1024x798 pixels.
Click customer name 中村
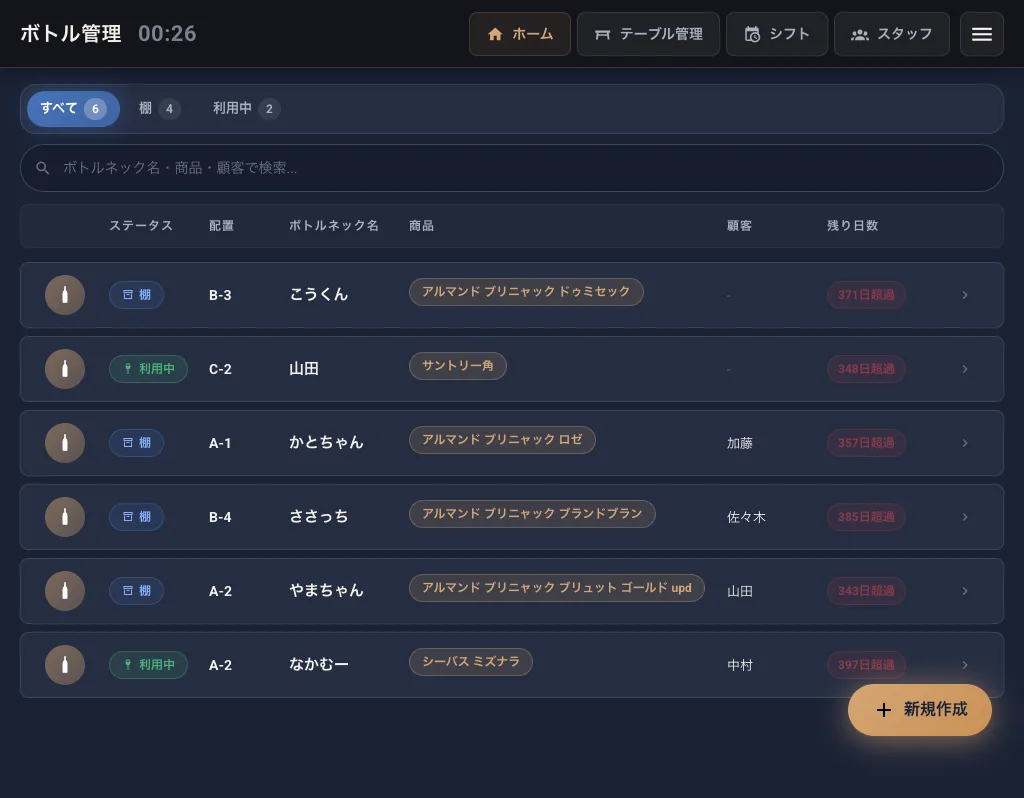click(x=740, y=665)
